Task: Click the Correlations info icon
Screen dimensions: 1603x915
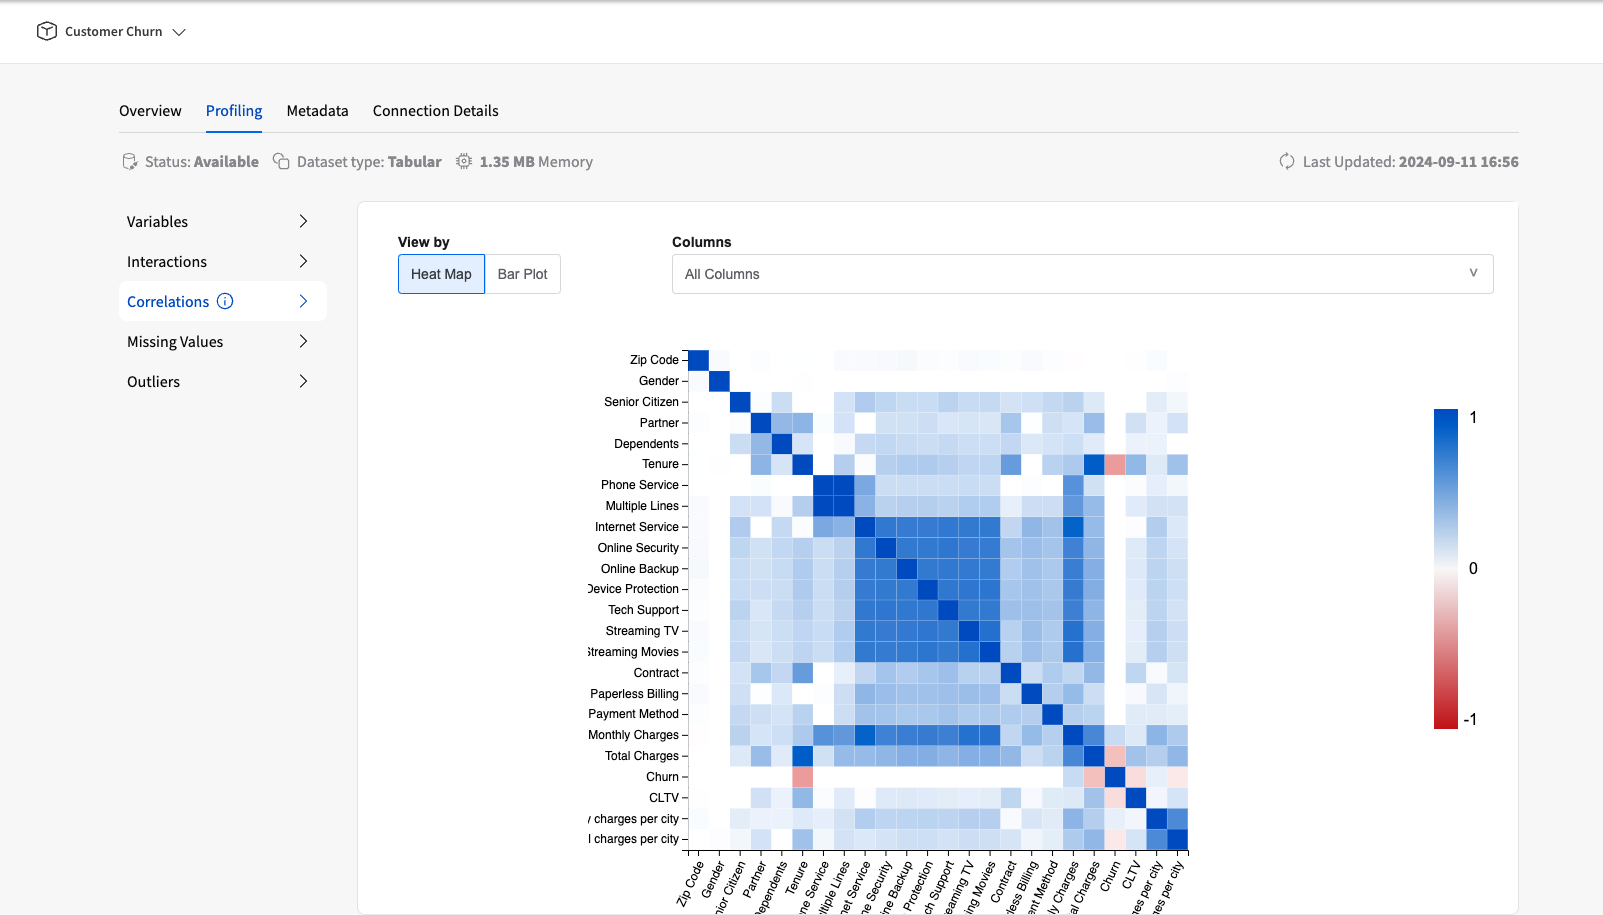Action: [x=225, y=301]
